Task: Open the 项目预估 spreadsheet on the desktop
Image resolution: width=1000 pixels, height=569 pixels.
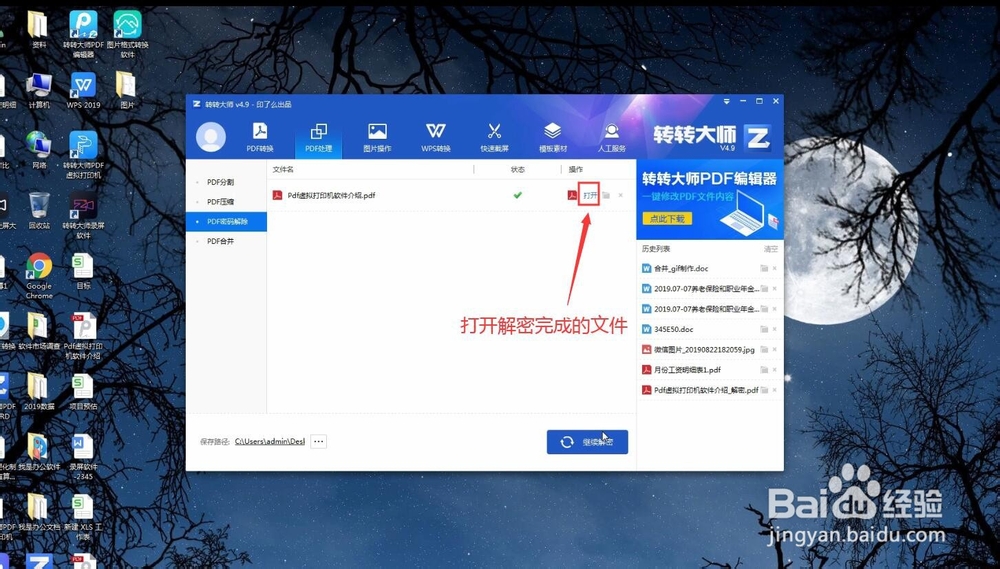Action: 83,392
